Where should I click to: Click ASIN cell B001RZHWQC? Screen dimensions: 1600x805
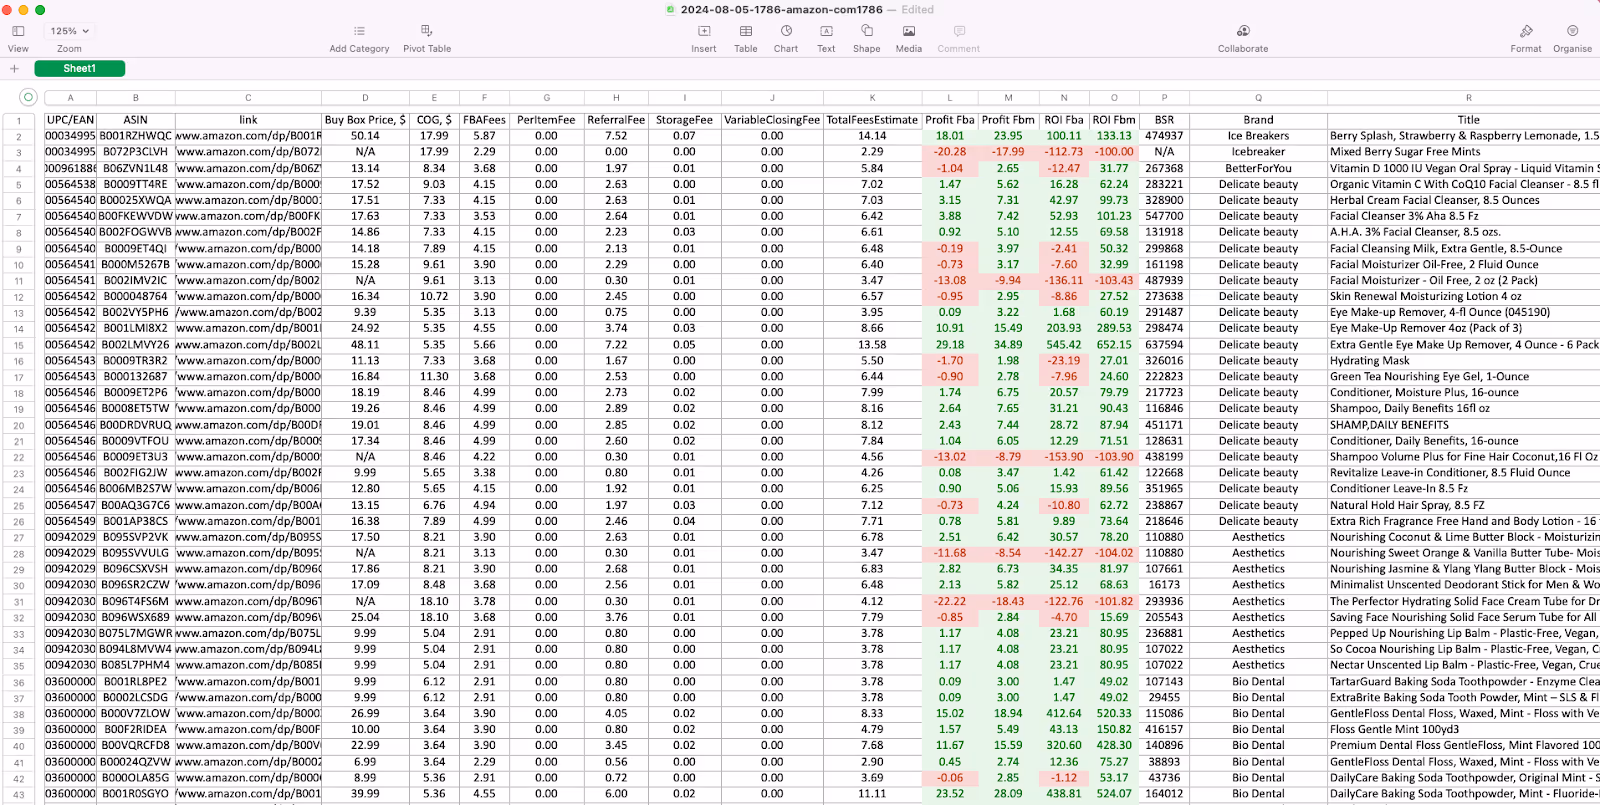135,136
